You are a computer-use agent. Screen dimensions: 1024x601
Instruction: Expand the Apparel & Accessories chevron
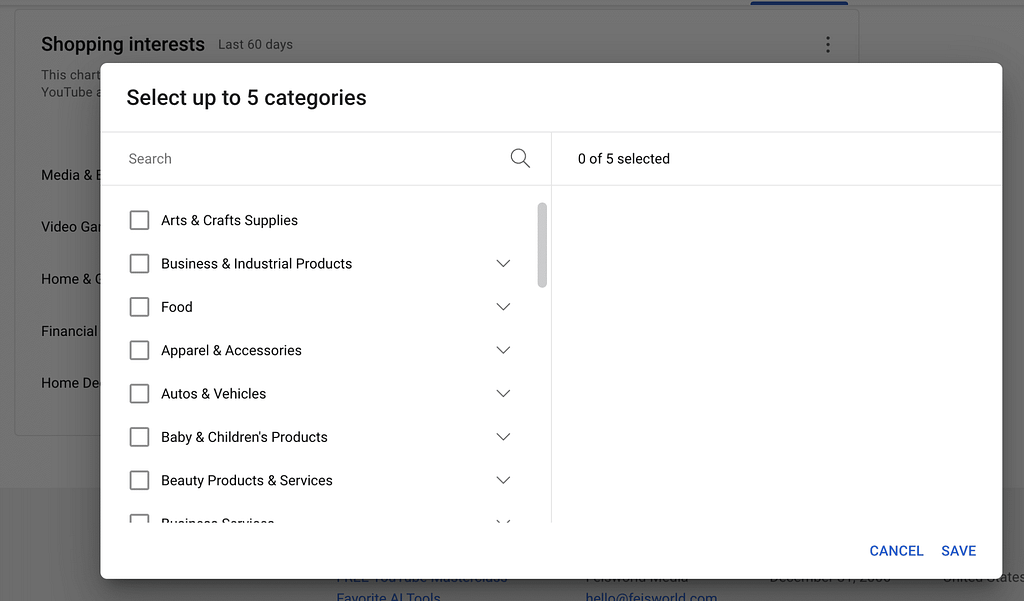click(x=503, y=350)
